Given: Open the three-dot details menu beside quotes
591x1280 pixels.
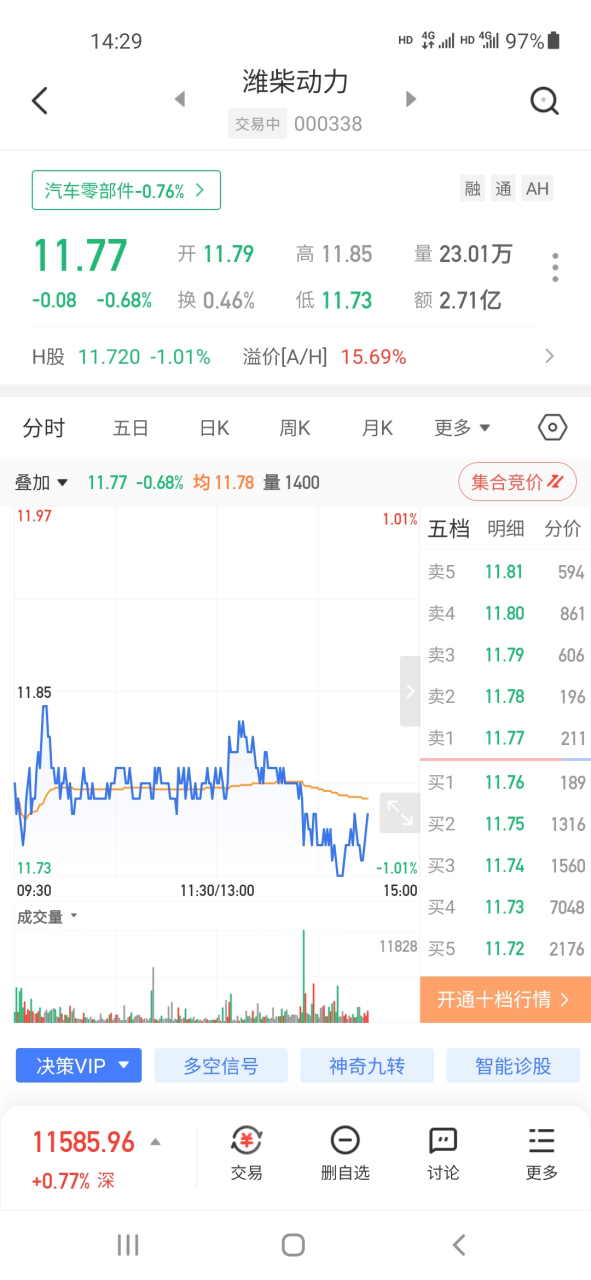Looking at the screenshot, I should pyautogui.click(x=555, y=267).
